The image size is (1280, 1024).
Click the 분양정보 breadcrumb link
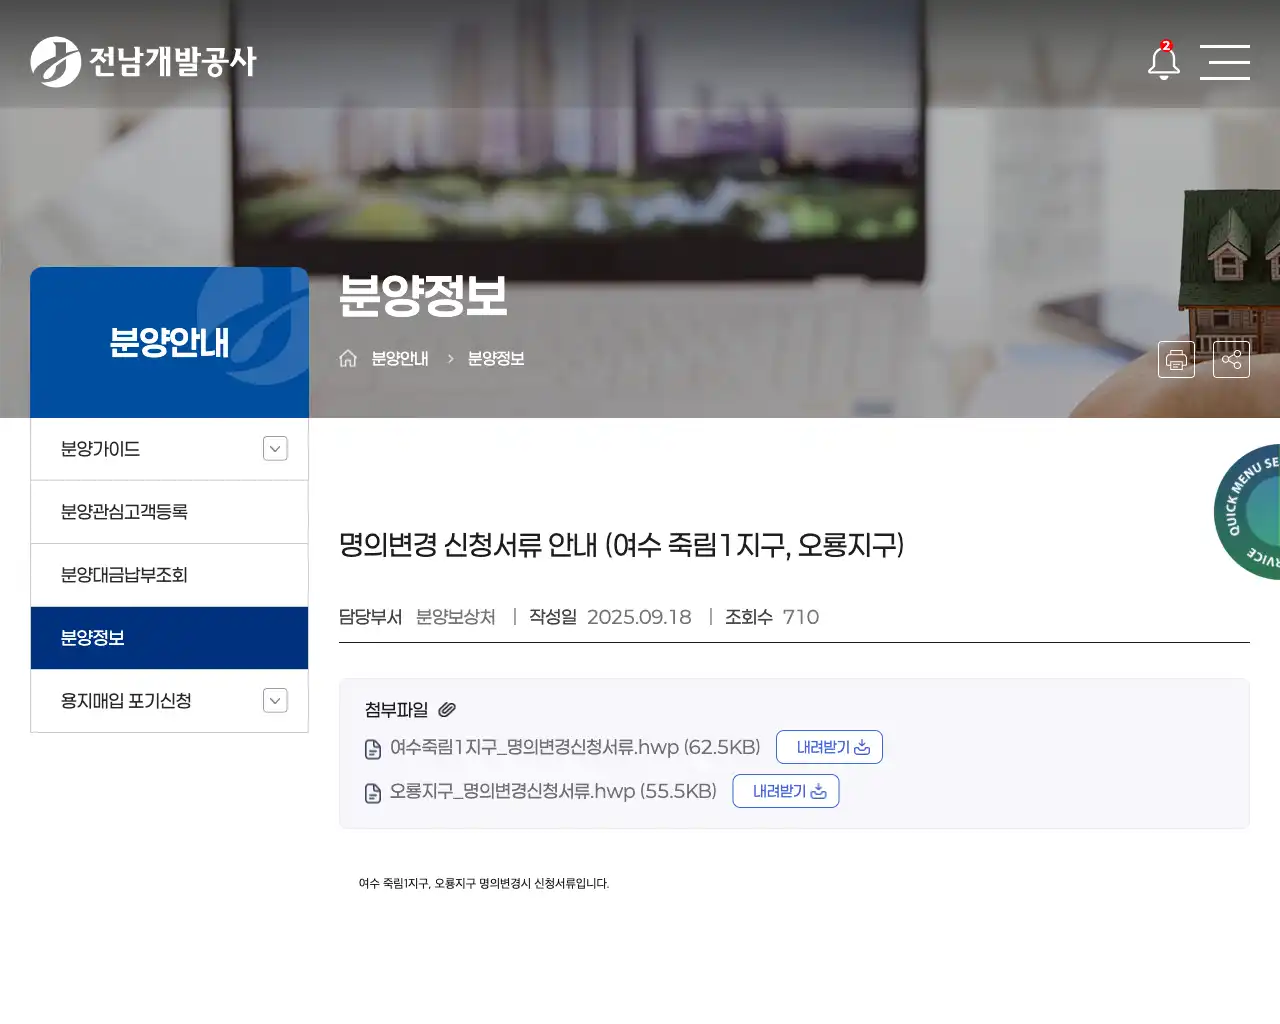496,358
